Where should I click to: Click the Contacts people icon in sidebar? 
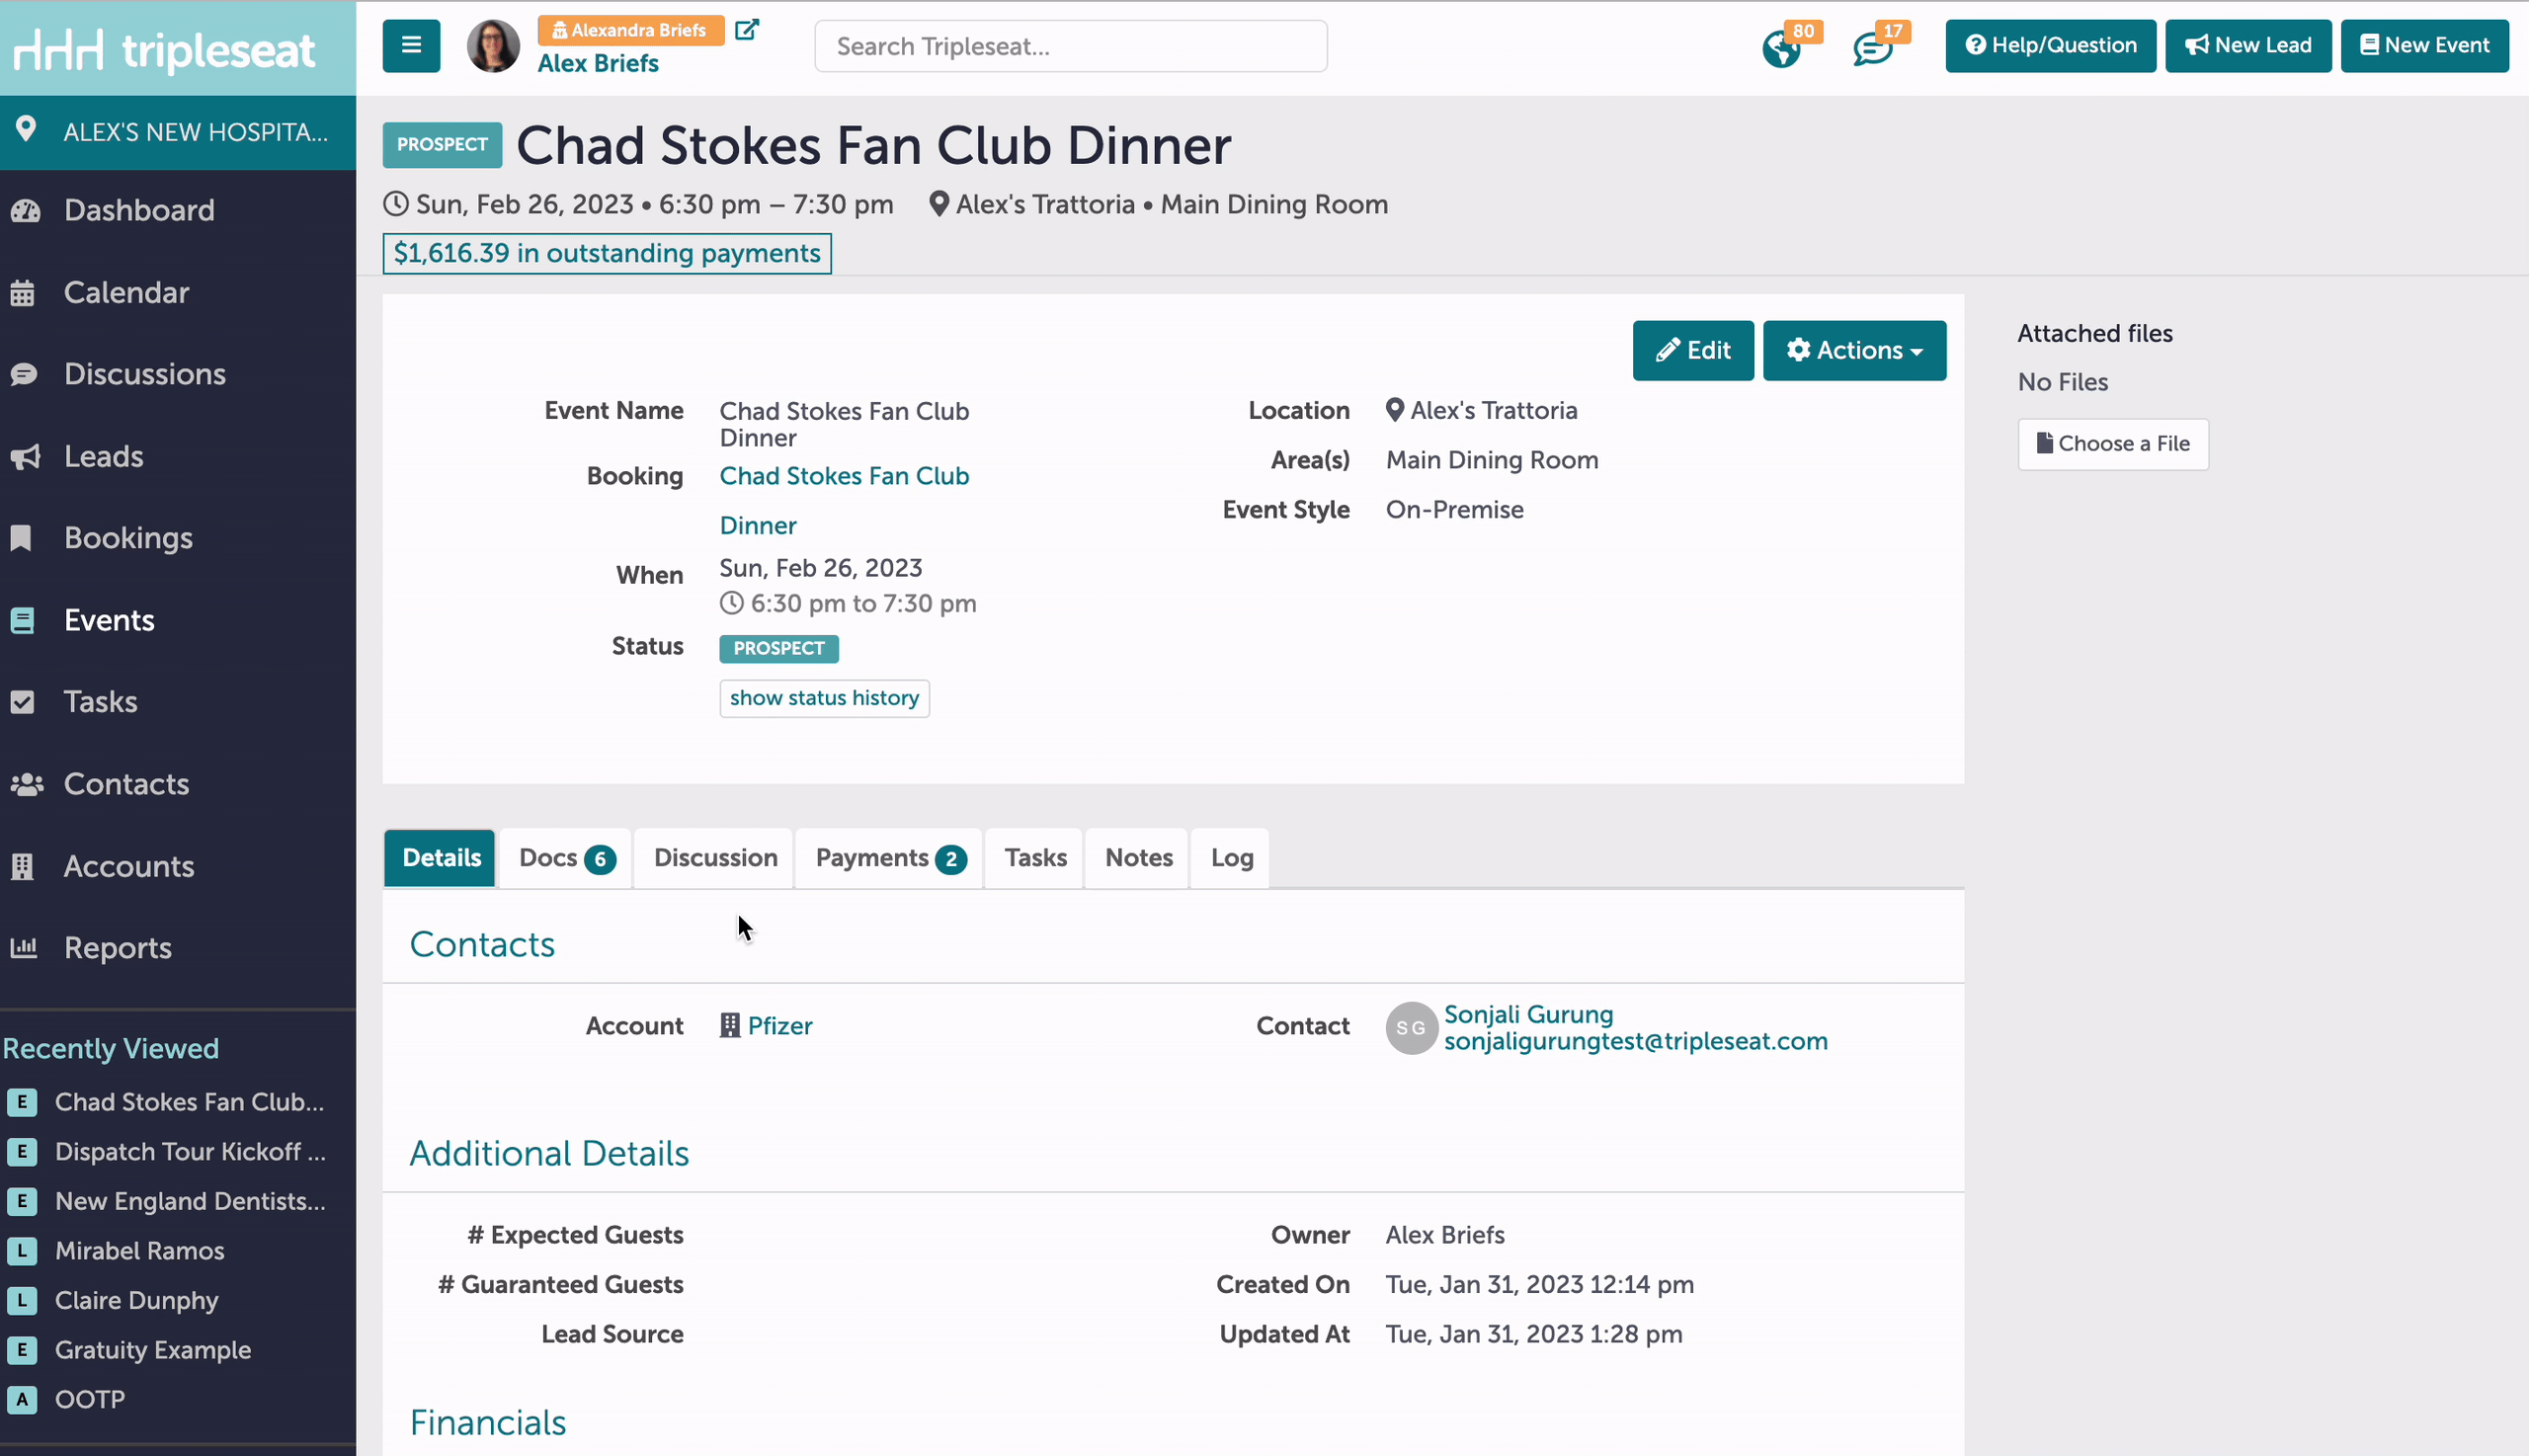pyautogui.click(x=27, y=785)
